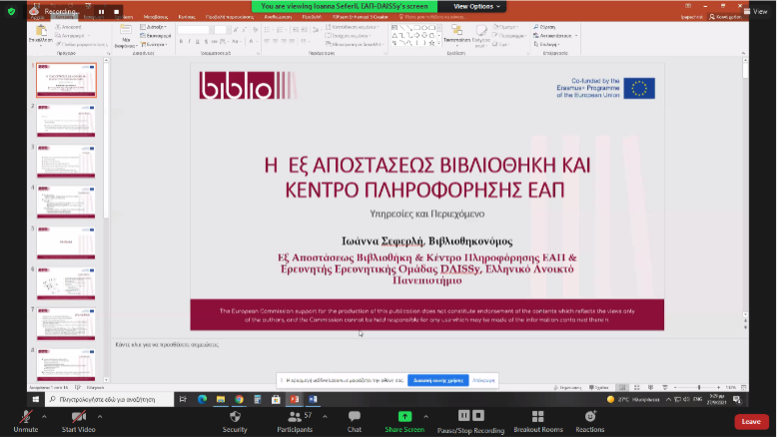Viewport: 779px width, 440px height.
Task: Click Quick Styles button
Action: [x=481, y=36]
